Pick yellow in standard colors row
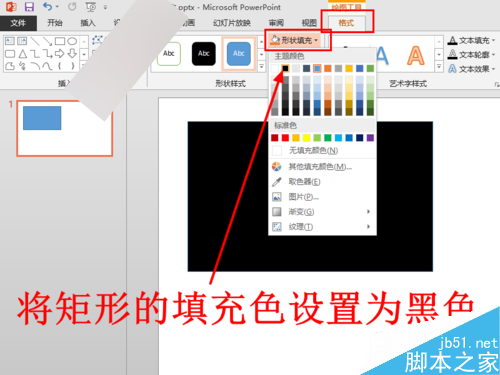 coord(306,138)
